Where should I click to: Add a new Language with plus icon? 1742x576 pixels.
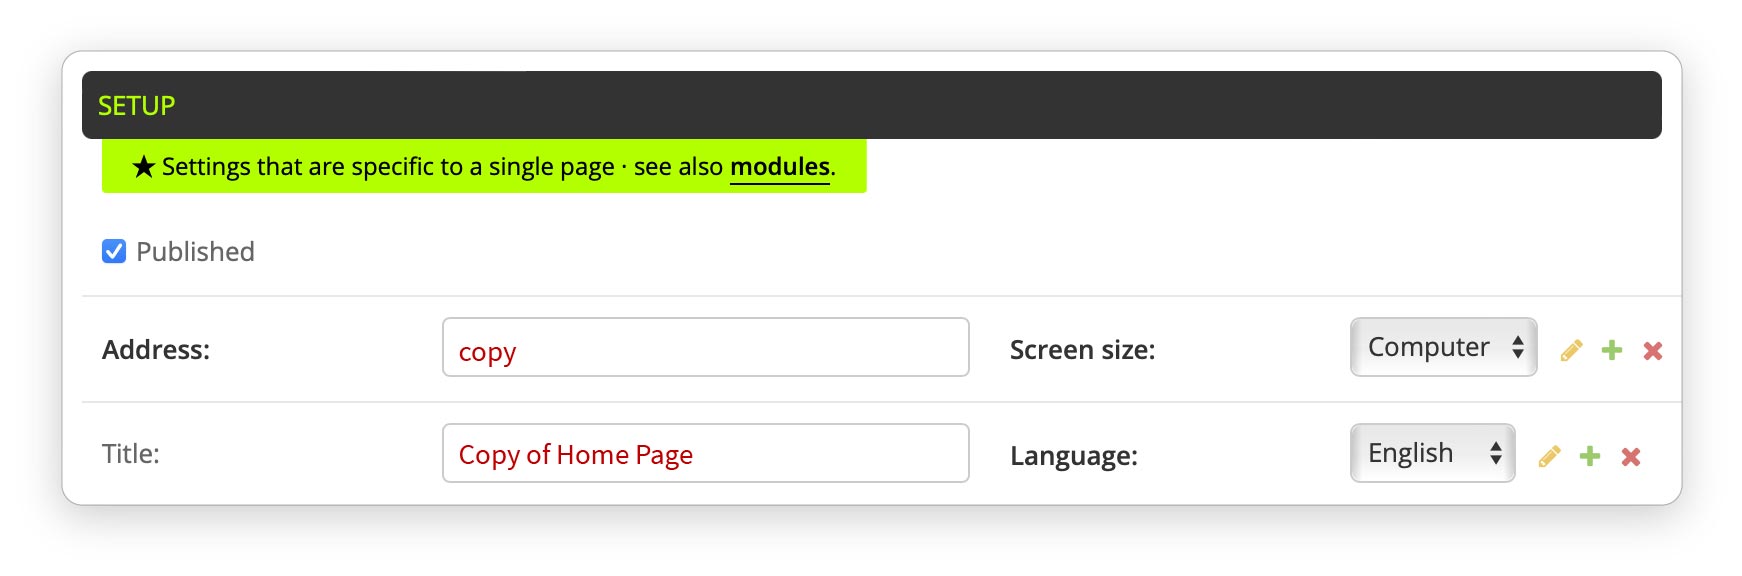pyautogui.click(x=1590, y=456)
